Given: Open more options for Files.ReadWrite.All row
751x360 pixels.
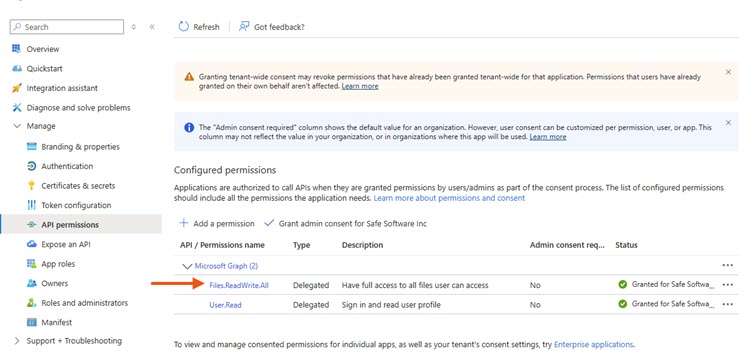Looking at the screenshot, I should click(728, 285).
